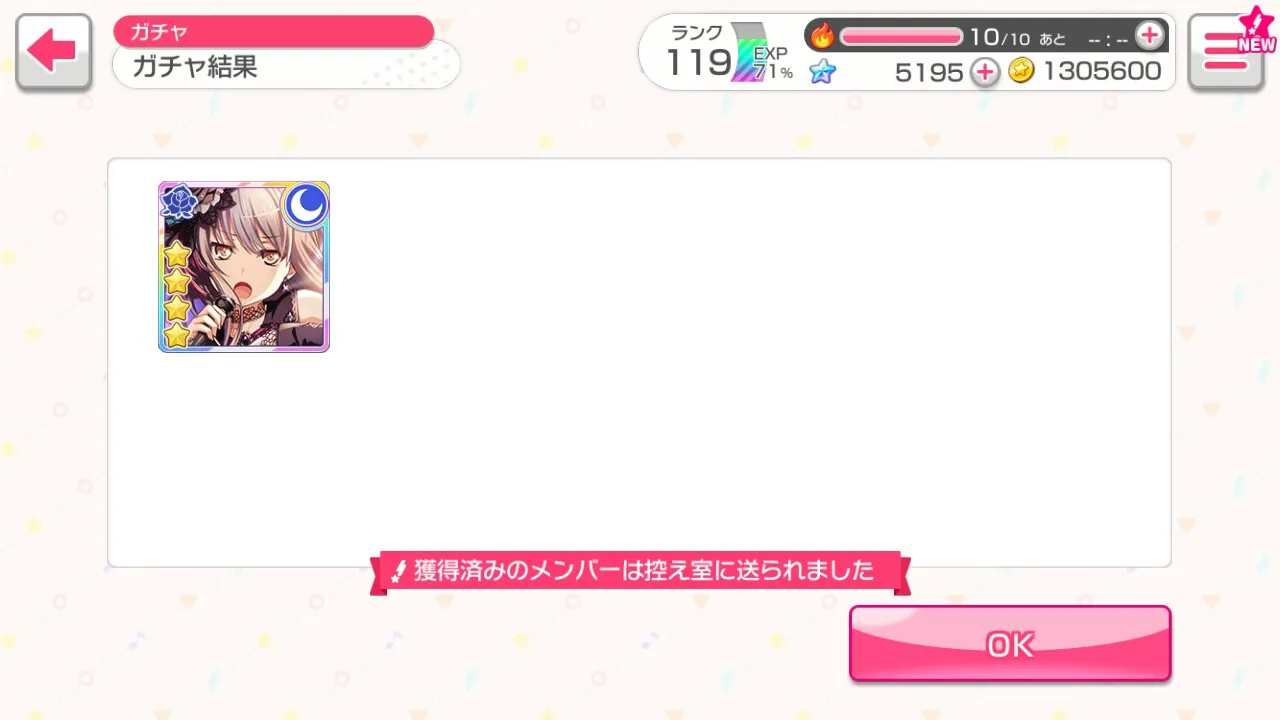Click the blue star currency icon

click(822, 72)
